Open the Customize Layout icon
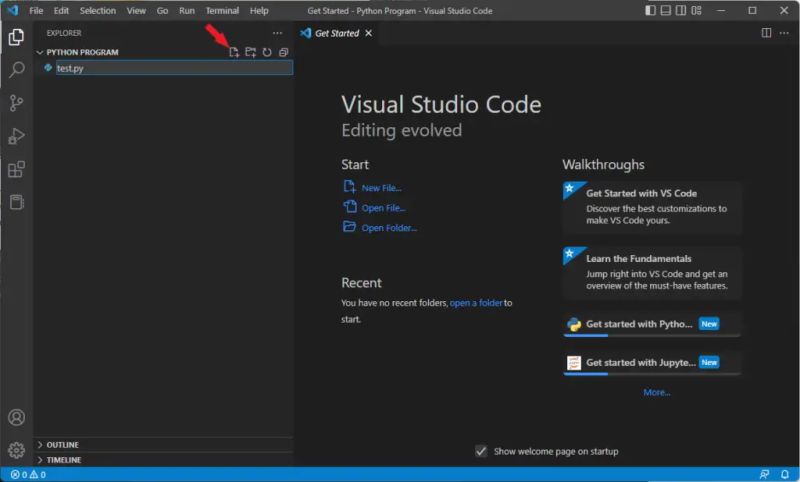The width and height of the screenshot is (800, 482). 696,10
